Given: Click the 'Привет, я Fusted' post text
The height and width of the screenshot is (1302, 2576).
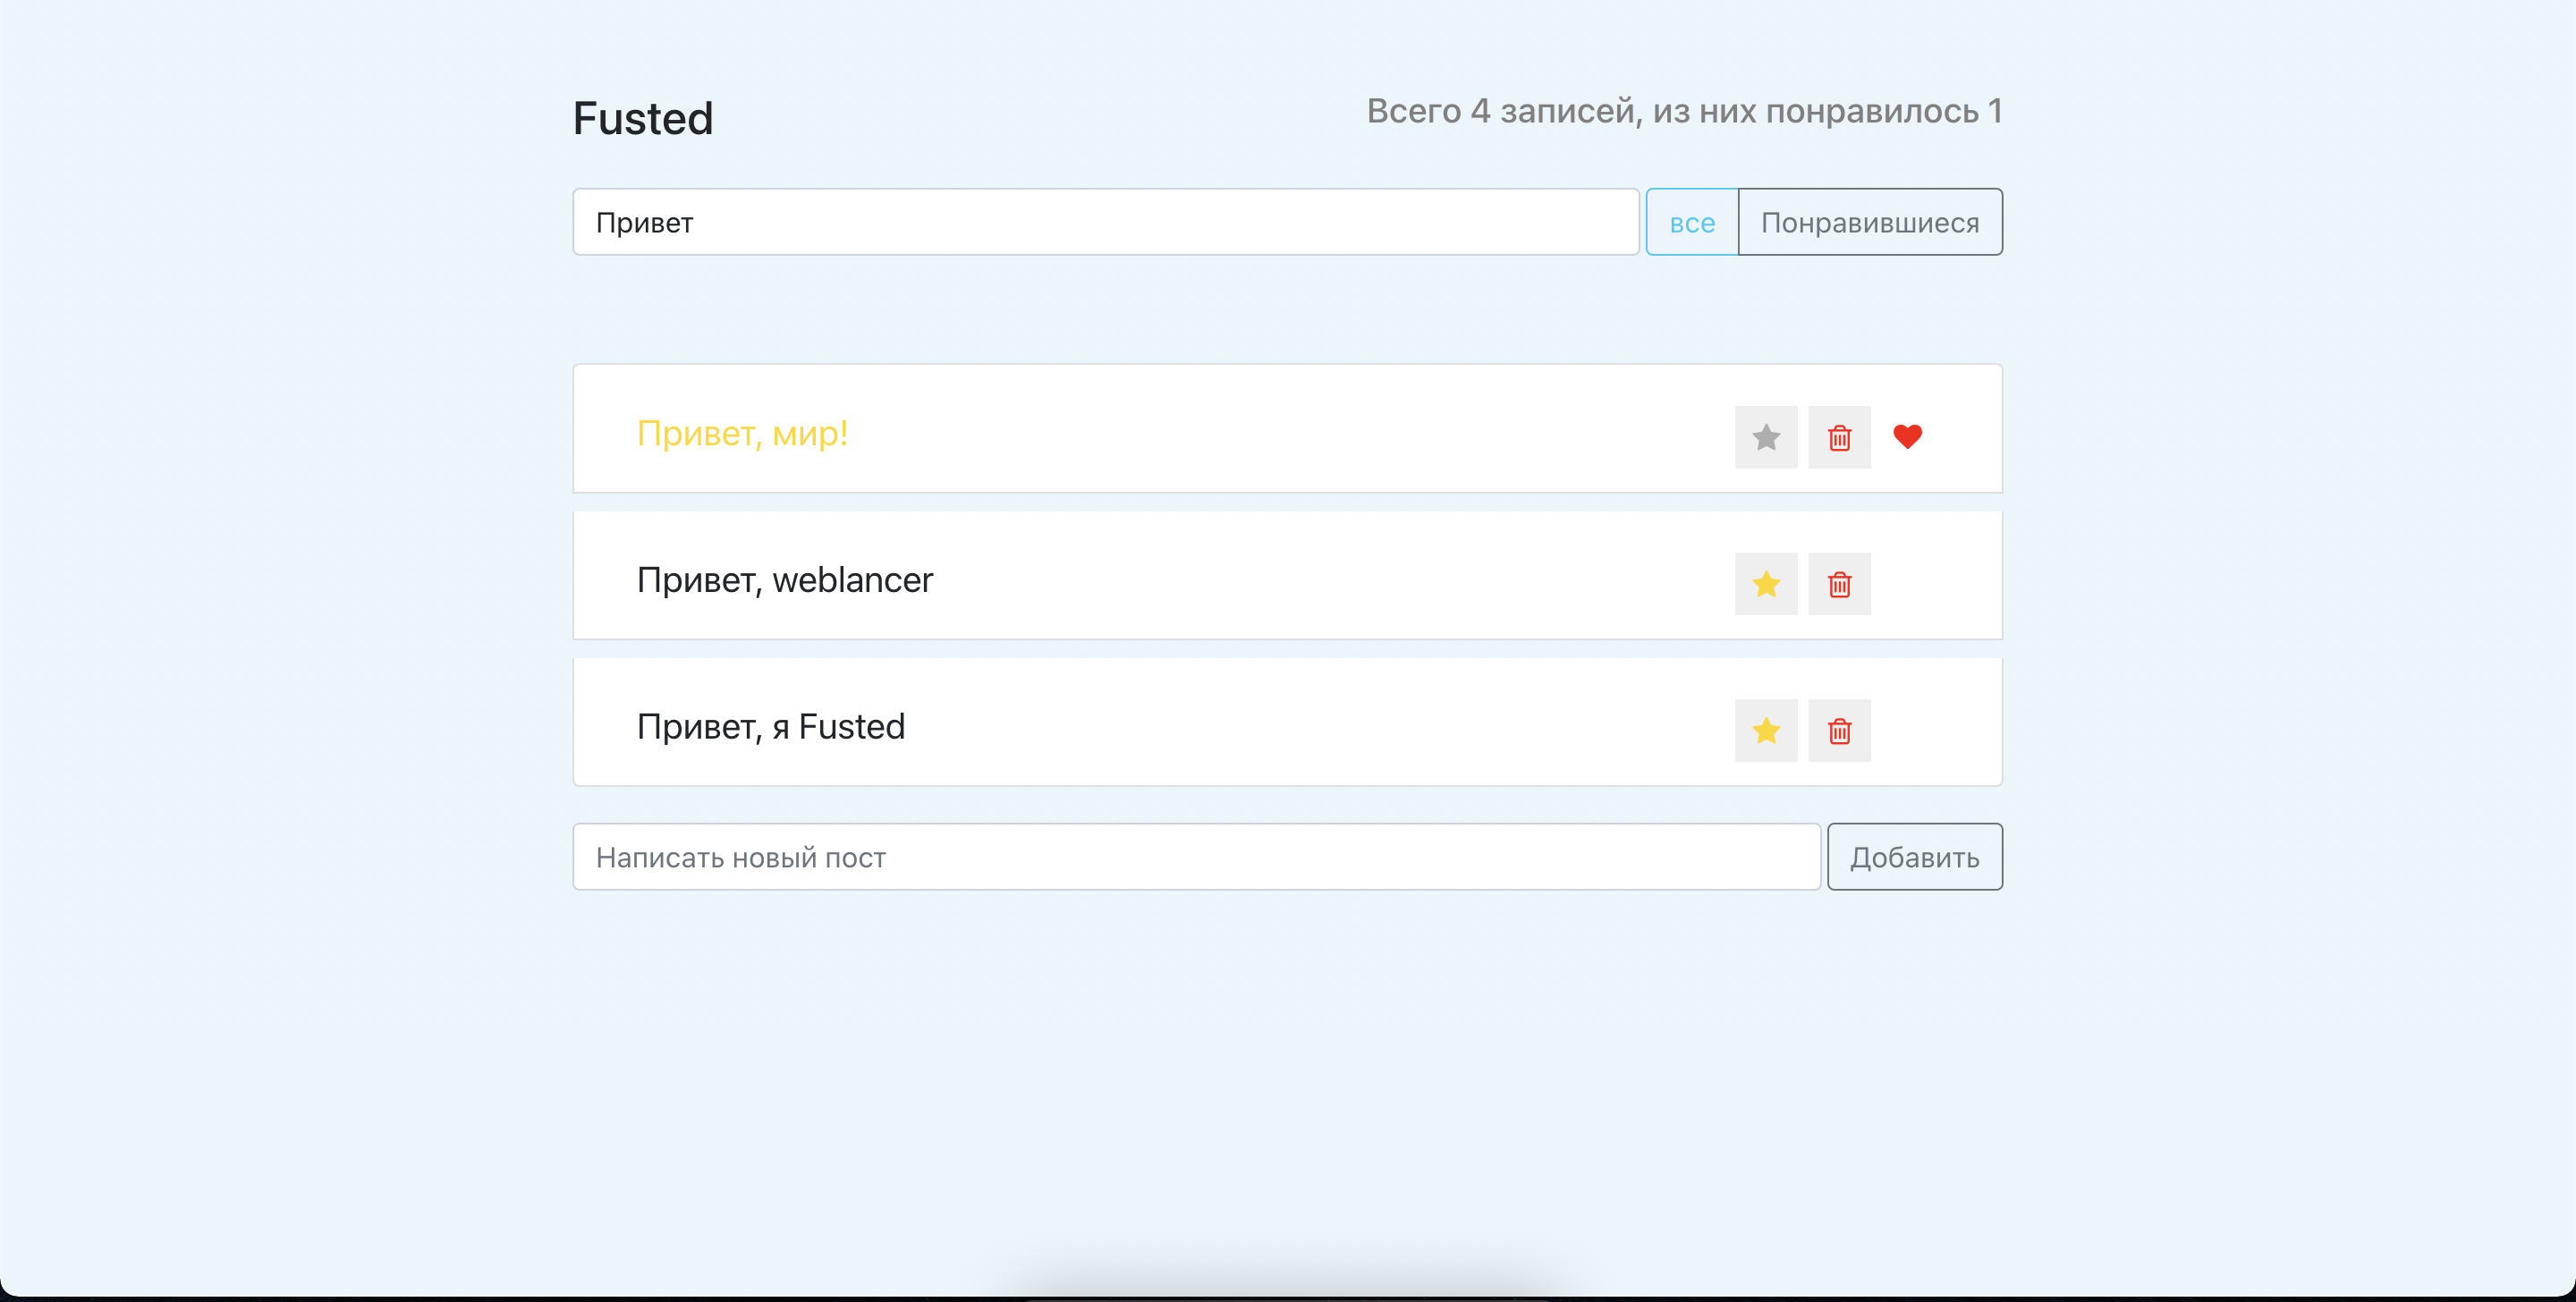Looking at the screenshot, I should pyautogui.click(x=771, y=727).
